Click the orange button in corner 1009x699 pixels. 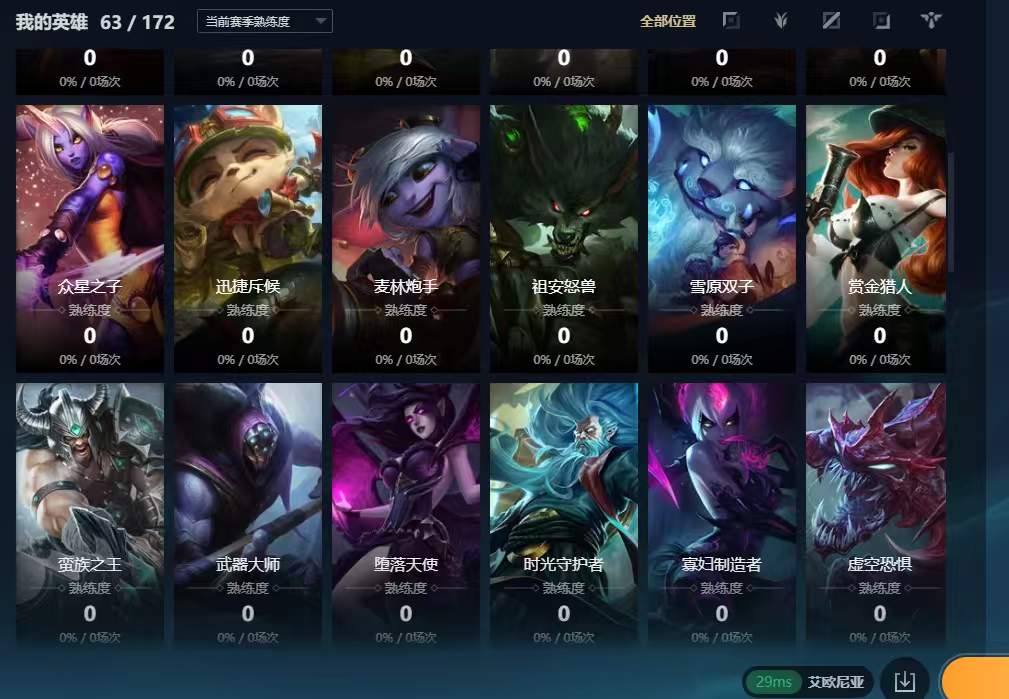click(x=975, y=678)
